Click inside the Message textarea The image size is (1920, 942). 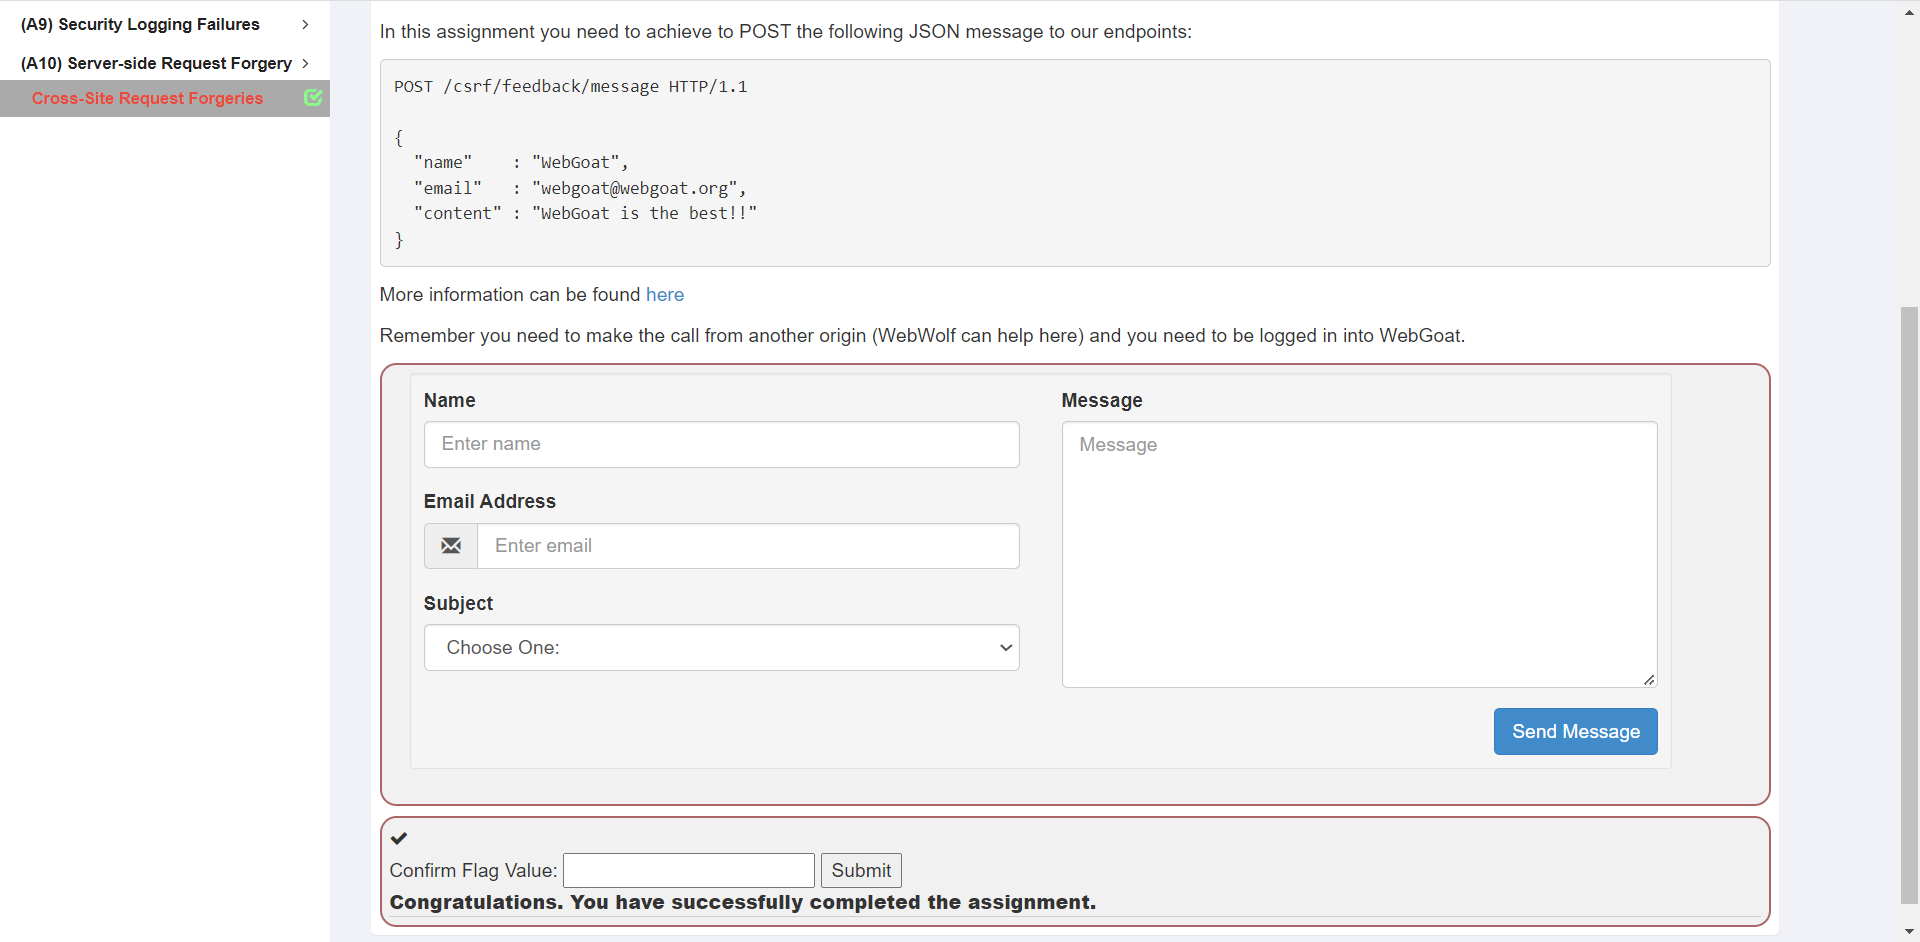(x=1359, y=555)
